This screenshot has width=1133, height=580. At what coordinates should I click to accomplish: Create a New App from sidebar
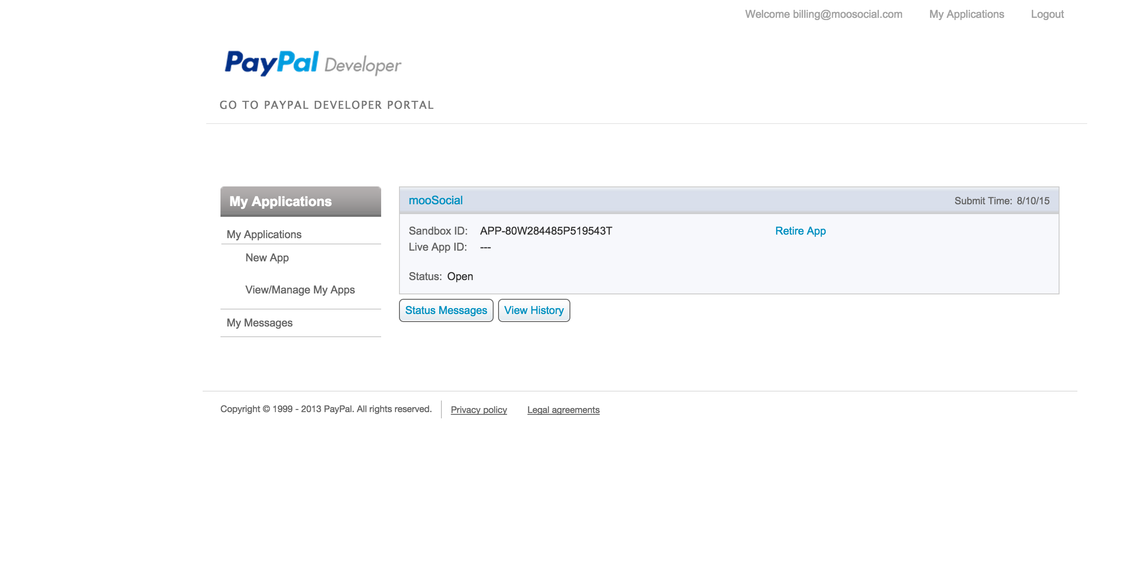[x=267, y=258]
